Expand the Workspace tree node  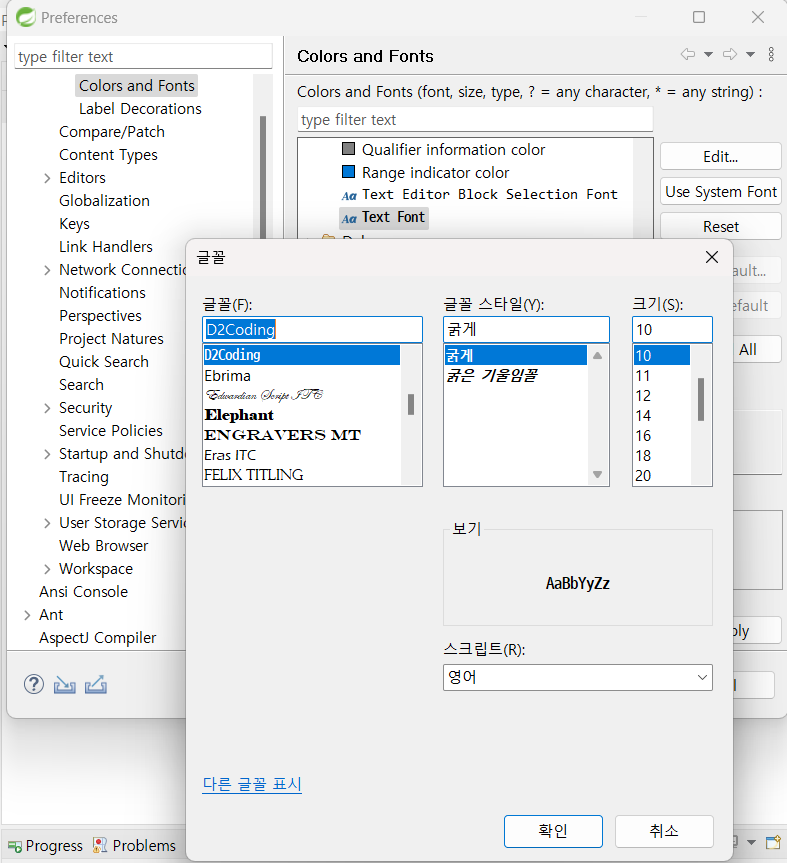pos(47,569)
